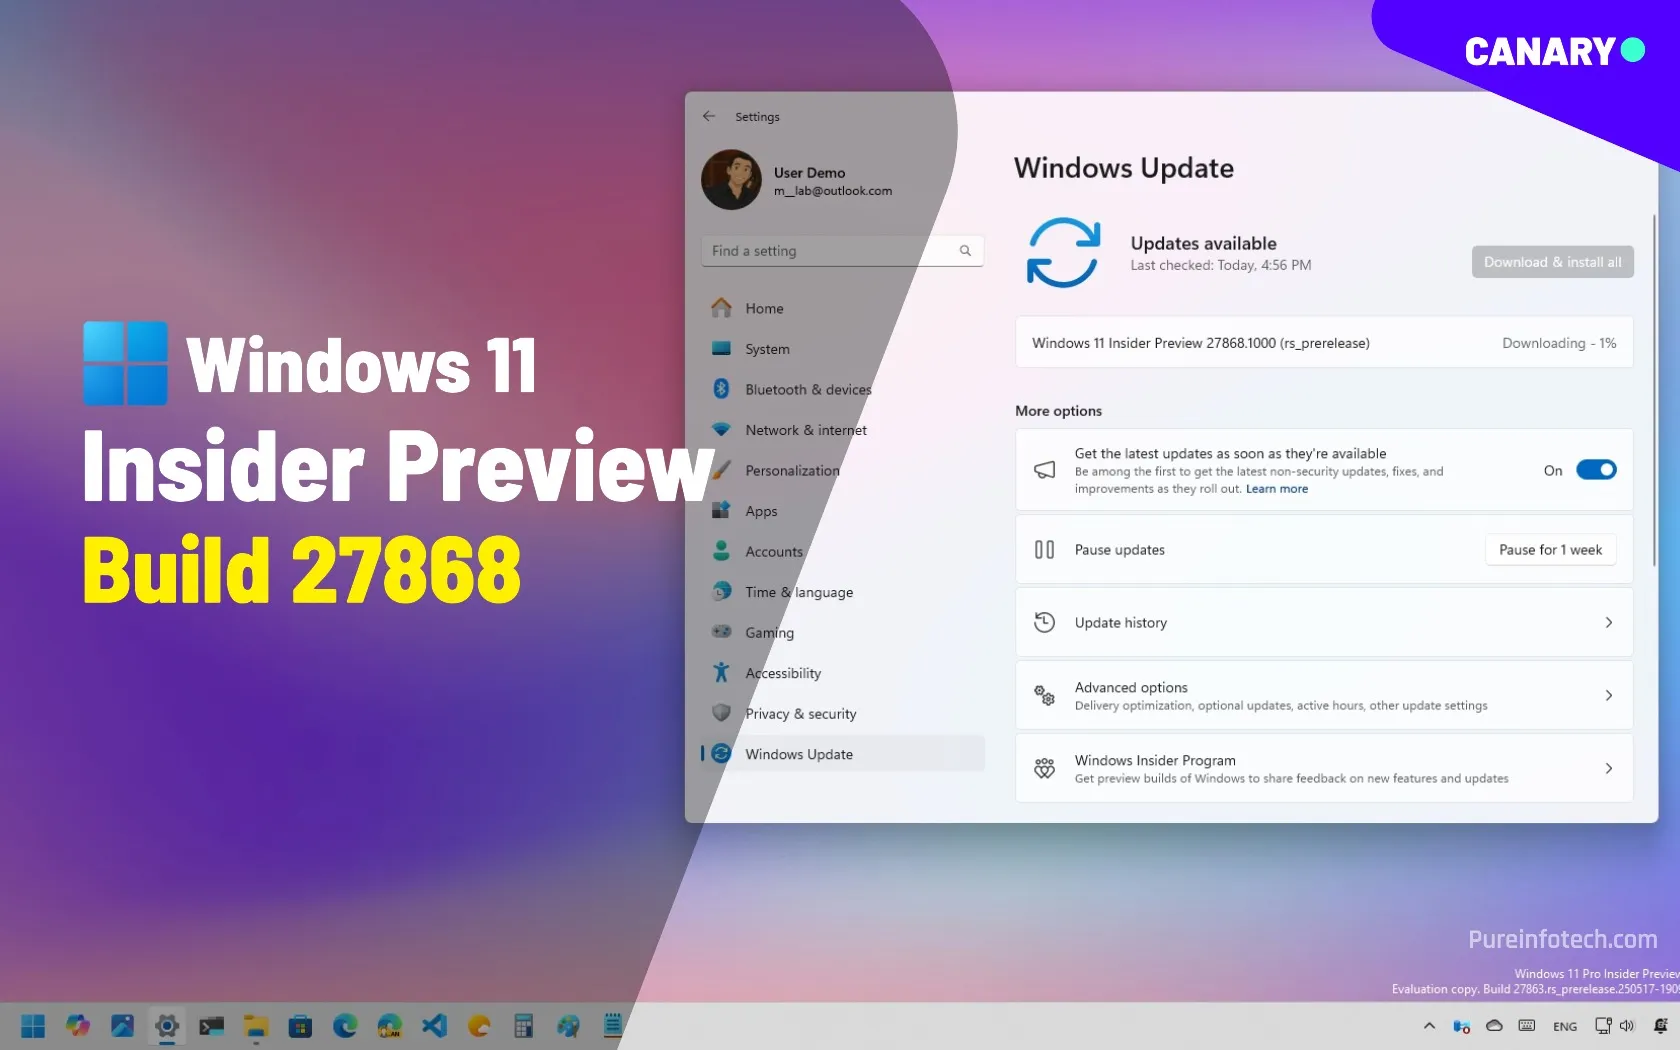The image size is (1680, 1050).
Task: Click the search magnifier icon
Action: point(965,251)
